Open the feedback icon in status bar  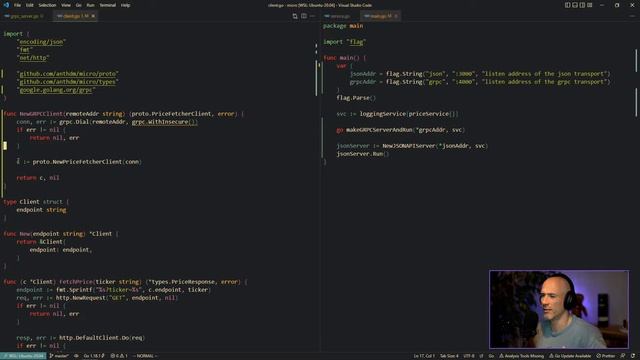pyautogui.click(x=623, y=356)
